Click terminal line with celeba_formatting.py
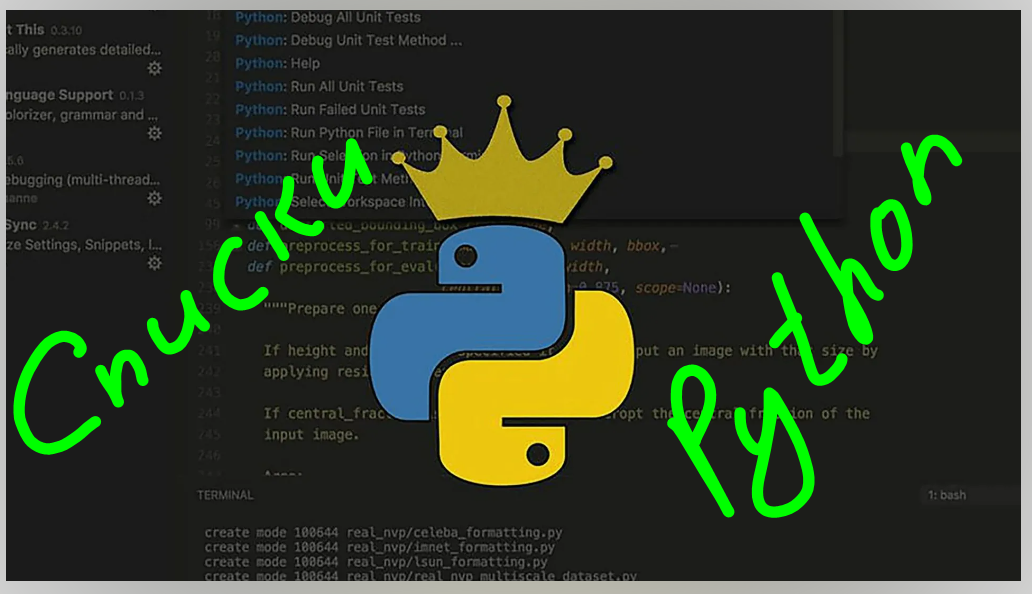The image size is (1032, 594). 383,532
